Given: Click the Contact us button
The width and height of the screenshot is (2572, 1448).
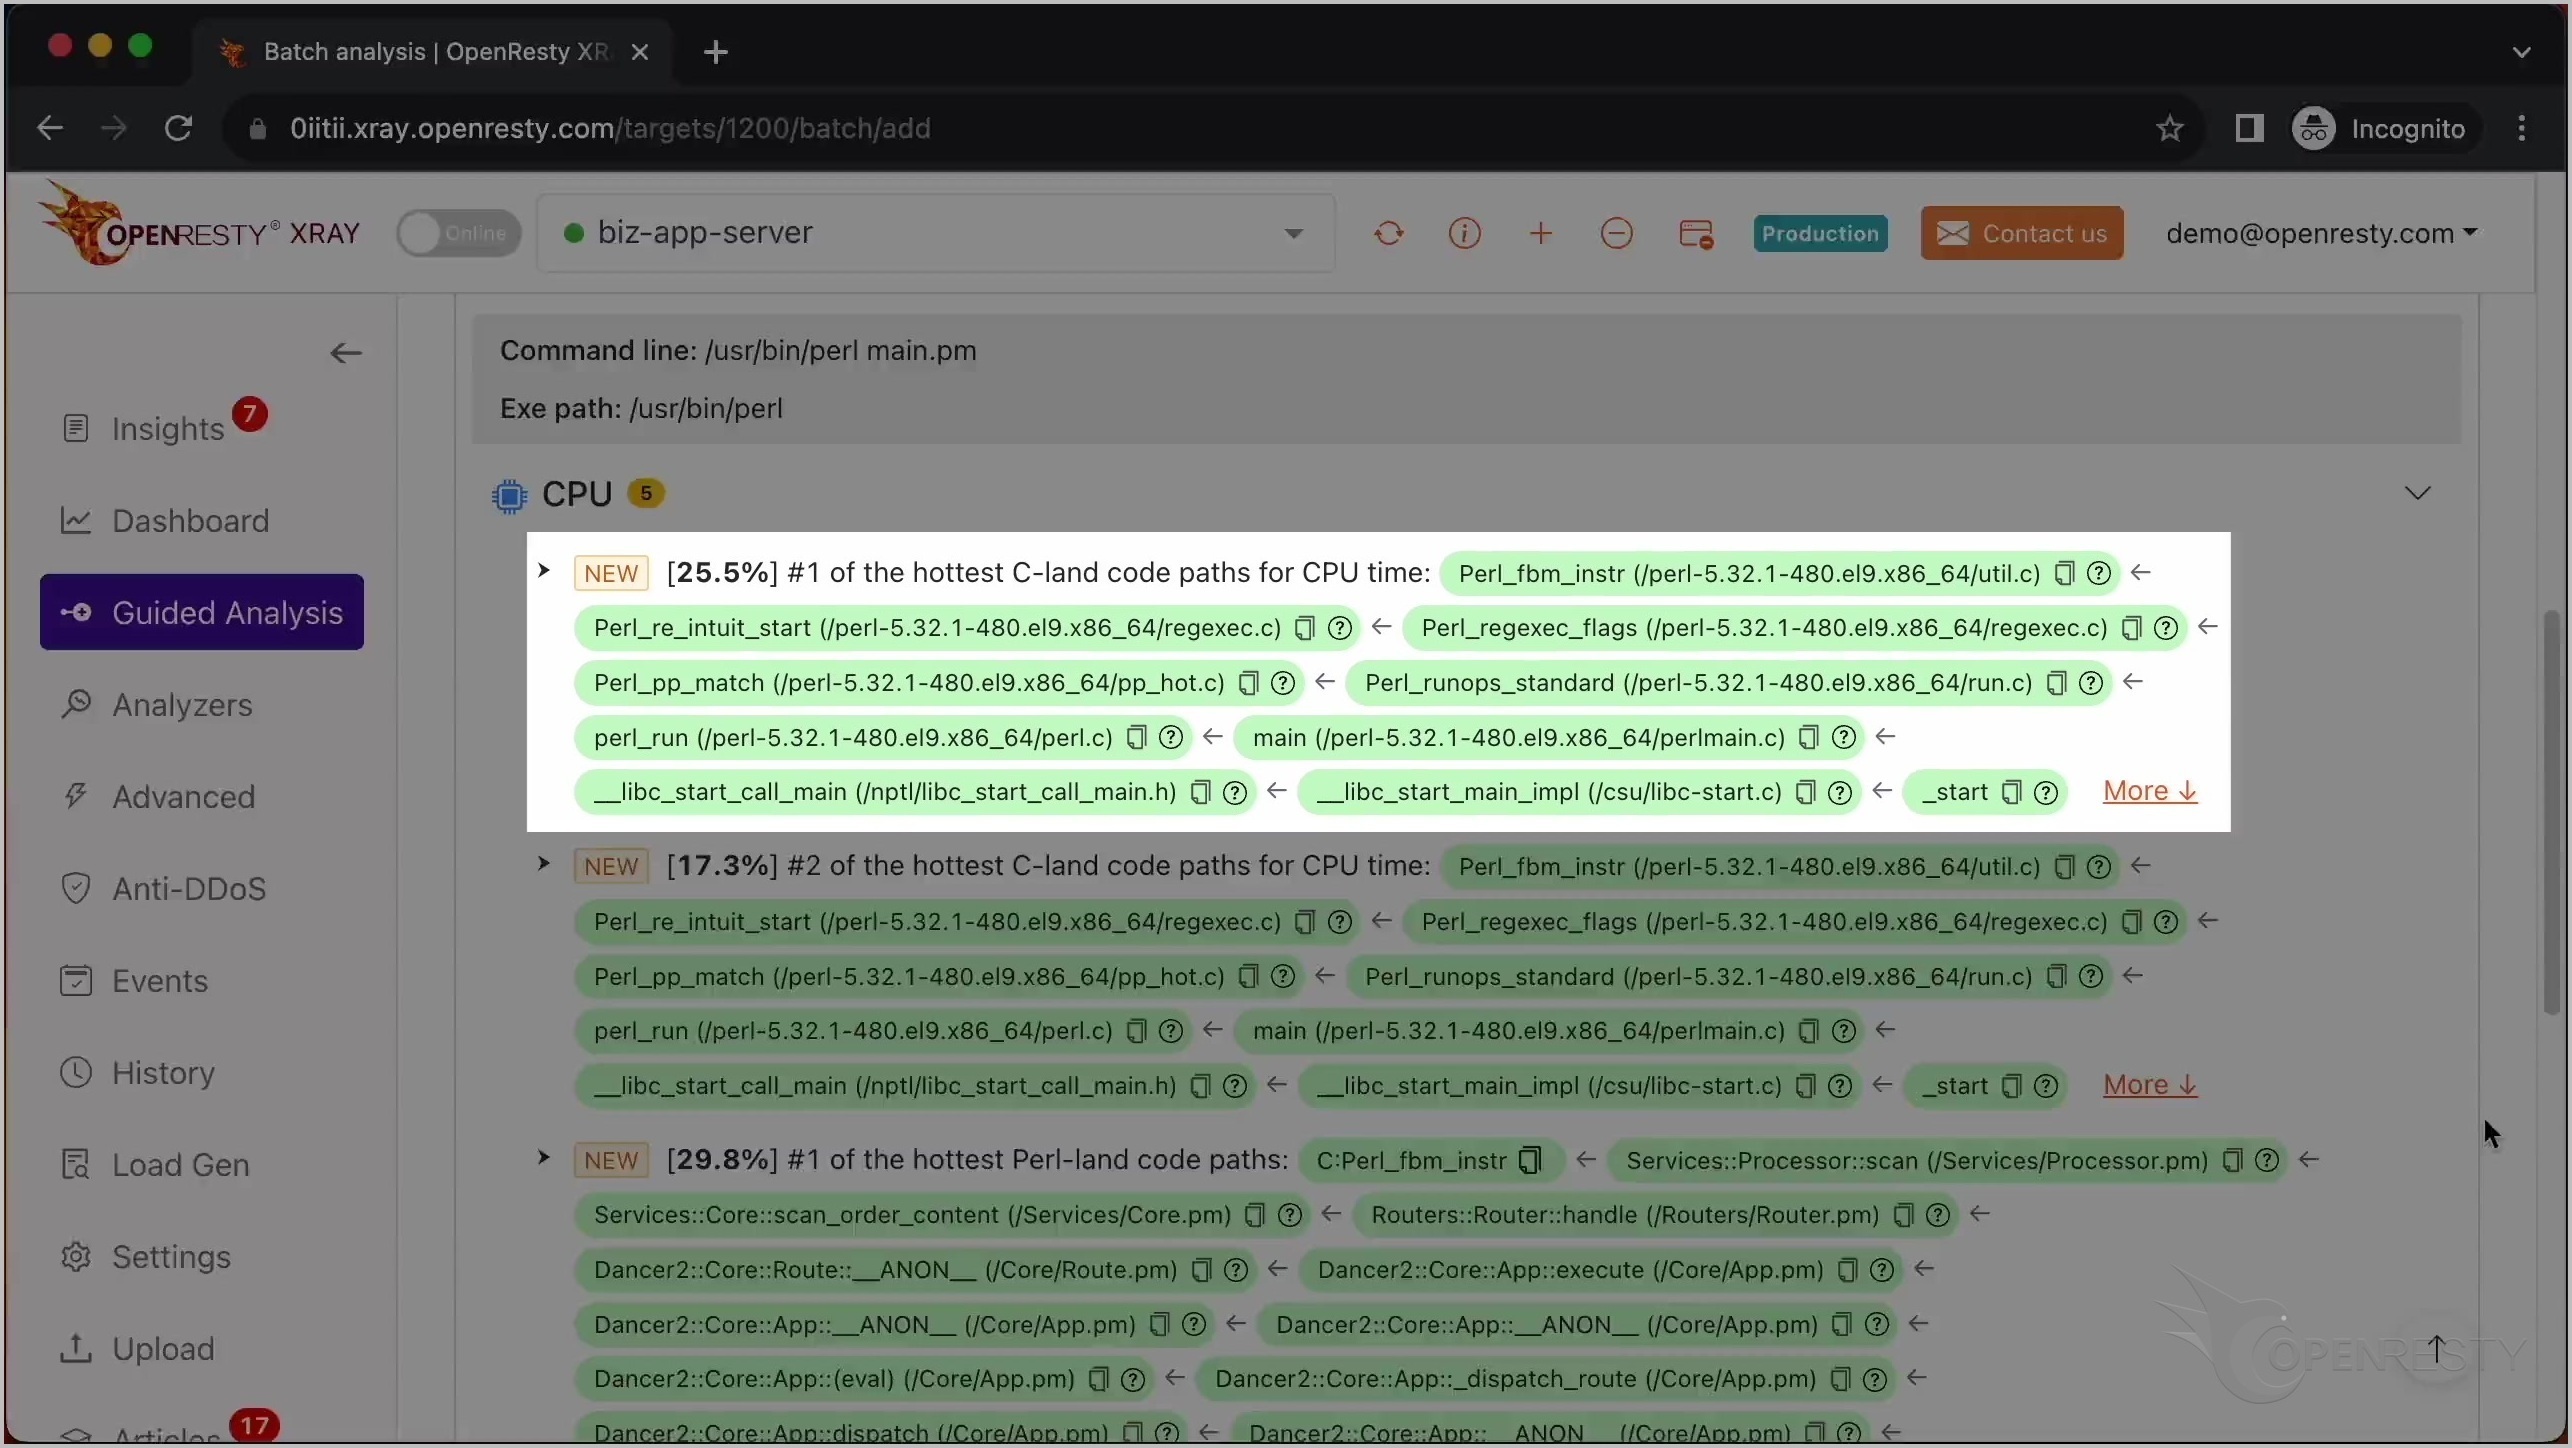Looking at the screenshot, I should point(2021,233).
